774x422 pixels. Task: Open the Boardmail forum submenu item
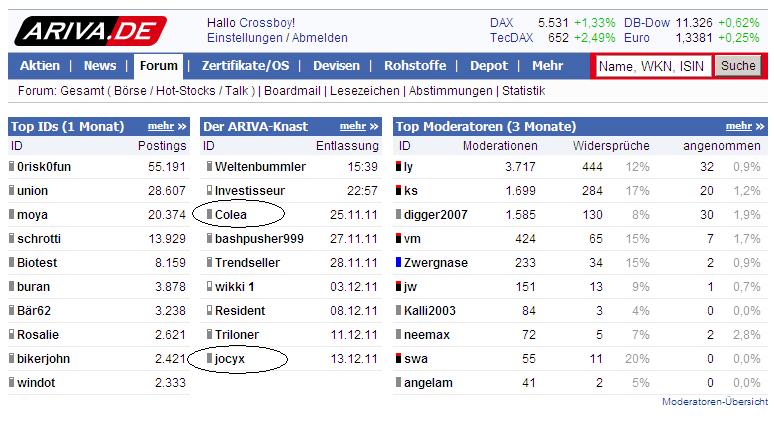coord(298,91)
